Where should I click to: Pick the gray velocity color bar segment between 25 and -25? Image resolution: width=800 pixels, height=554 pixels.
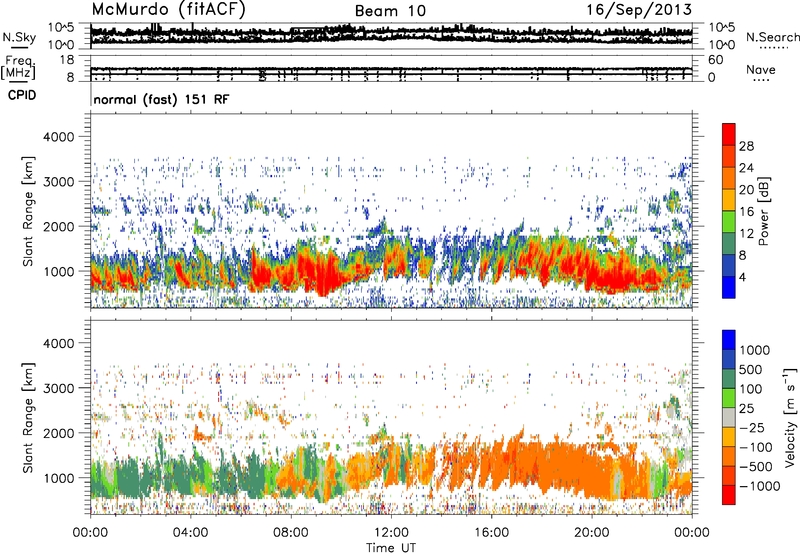(x=729, y=417)
